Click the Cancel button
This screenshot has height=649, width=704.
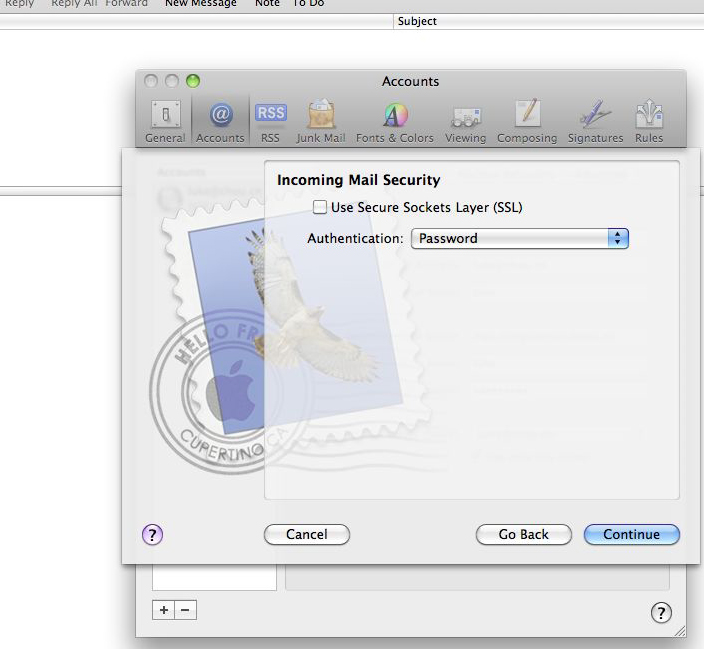[307, 534]
